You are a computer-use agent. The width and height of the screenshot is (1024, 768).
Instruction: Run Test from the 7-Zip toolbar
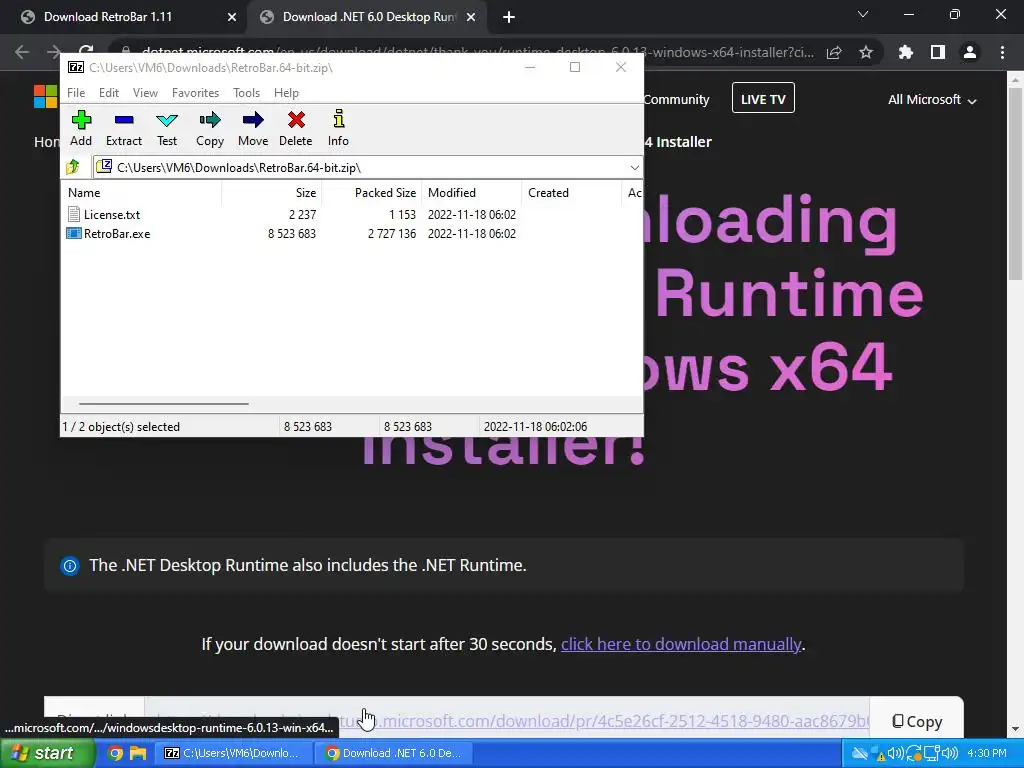point(167,129)
